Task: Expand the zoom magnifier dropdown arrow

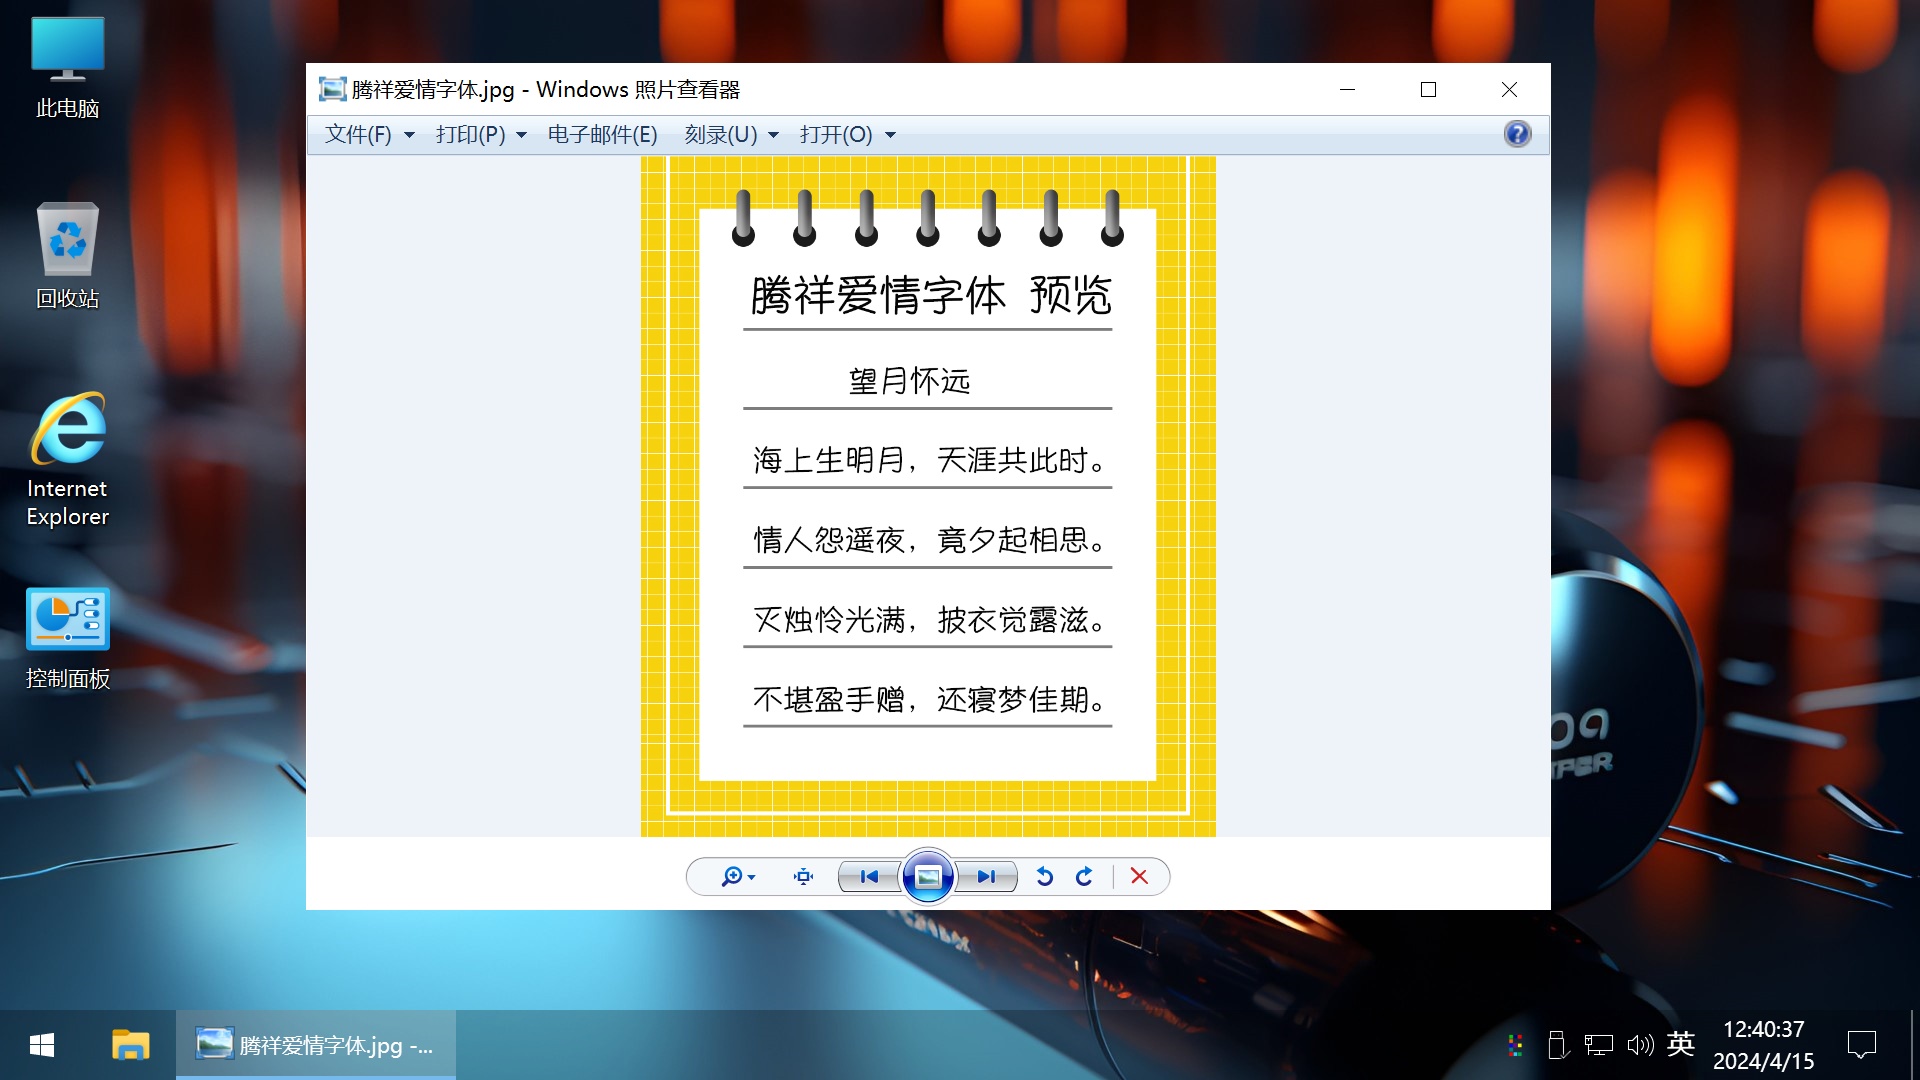Action: point(752,877)
